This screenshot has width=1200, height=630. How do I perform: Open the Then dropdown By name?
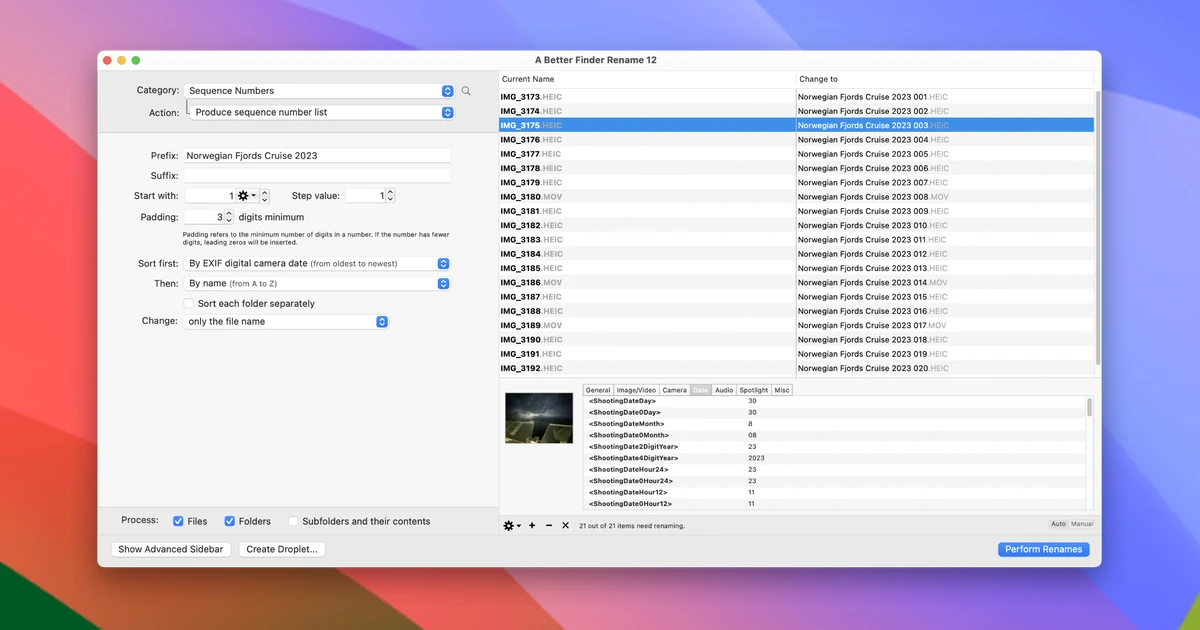[x=317, y=284]
